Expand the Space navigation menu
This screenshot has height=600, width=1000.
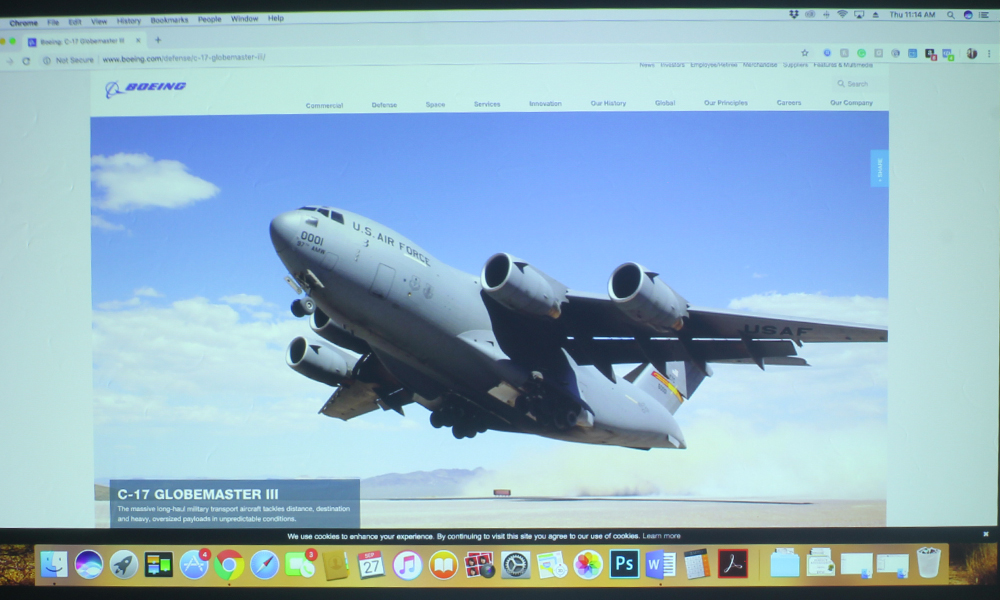click(x=435, y=105)
